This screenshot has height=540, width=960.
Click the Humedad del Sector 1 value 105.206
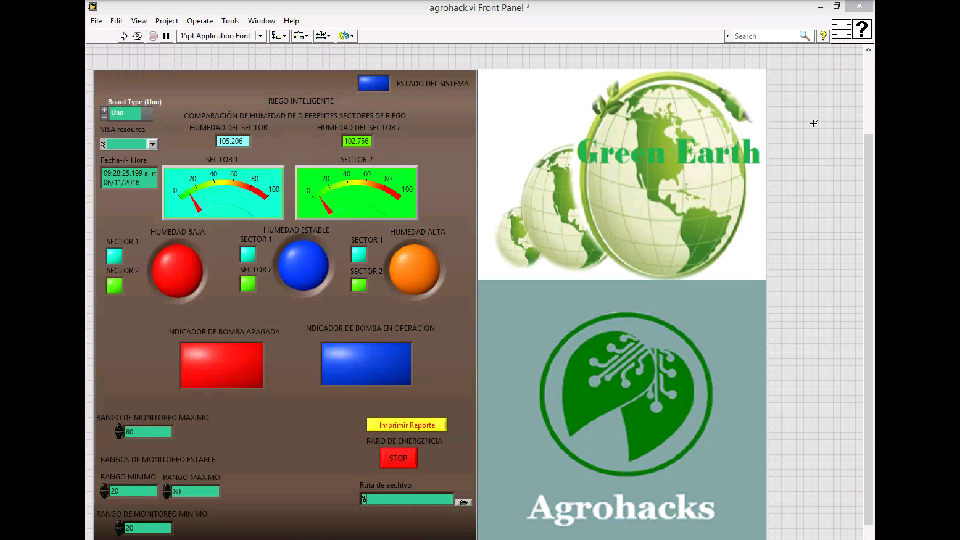click(x=232, y=141)
